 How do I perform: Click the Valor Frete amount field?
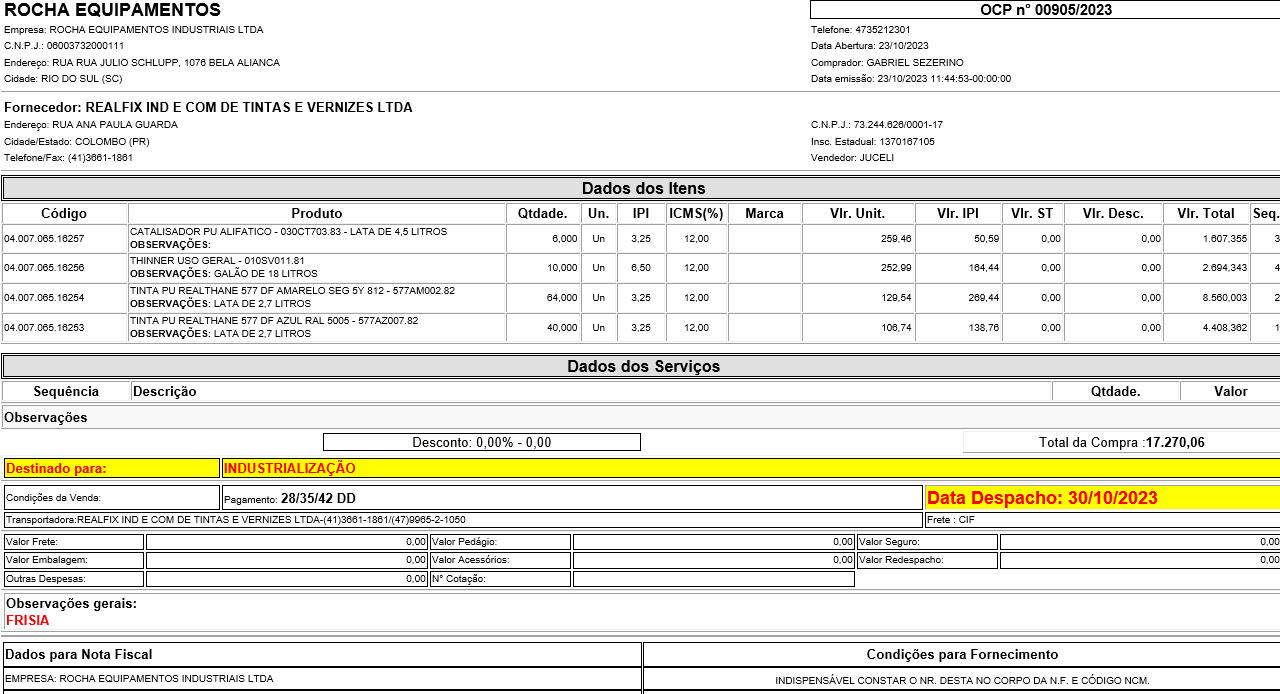tap(286, 542)
